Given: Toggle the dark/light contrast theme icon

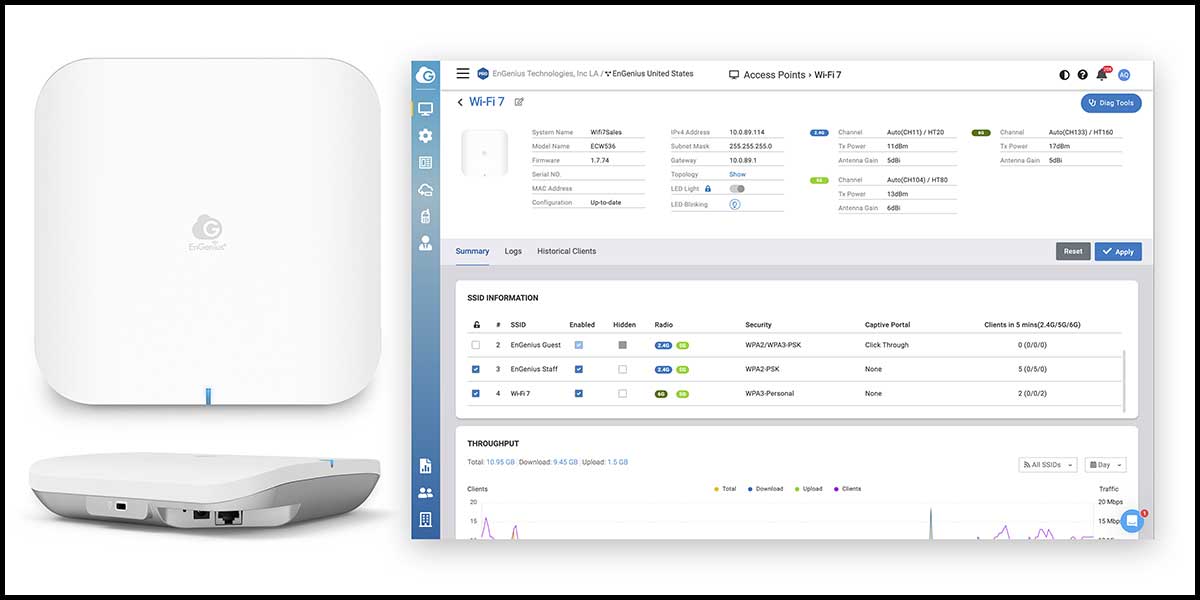Looking at the screenshot, I should 1064,75.
